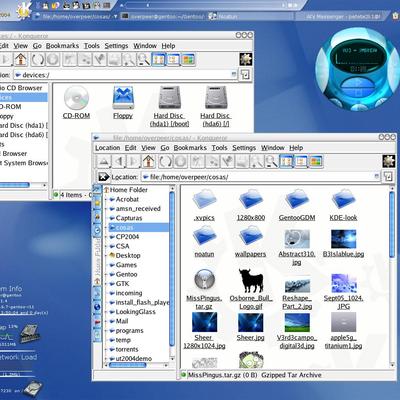Viewport: 400px width, 400px height.
Task: Zoom in icons in cosas Konqueror window
Action: 257,162
